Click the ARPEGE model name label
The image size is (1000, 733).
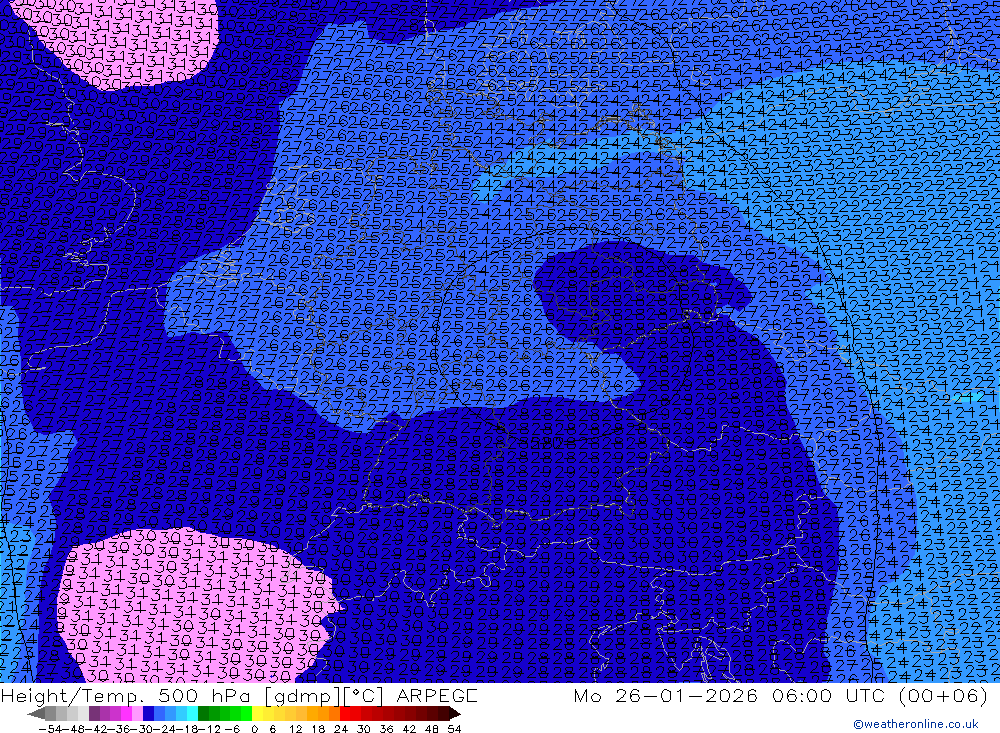436,695
